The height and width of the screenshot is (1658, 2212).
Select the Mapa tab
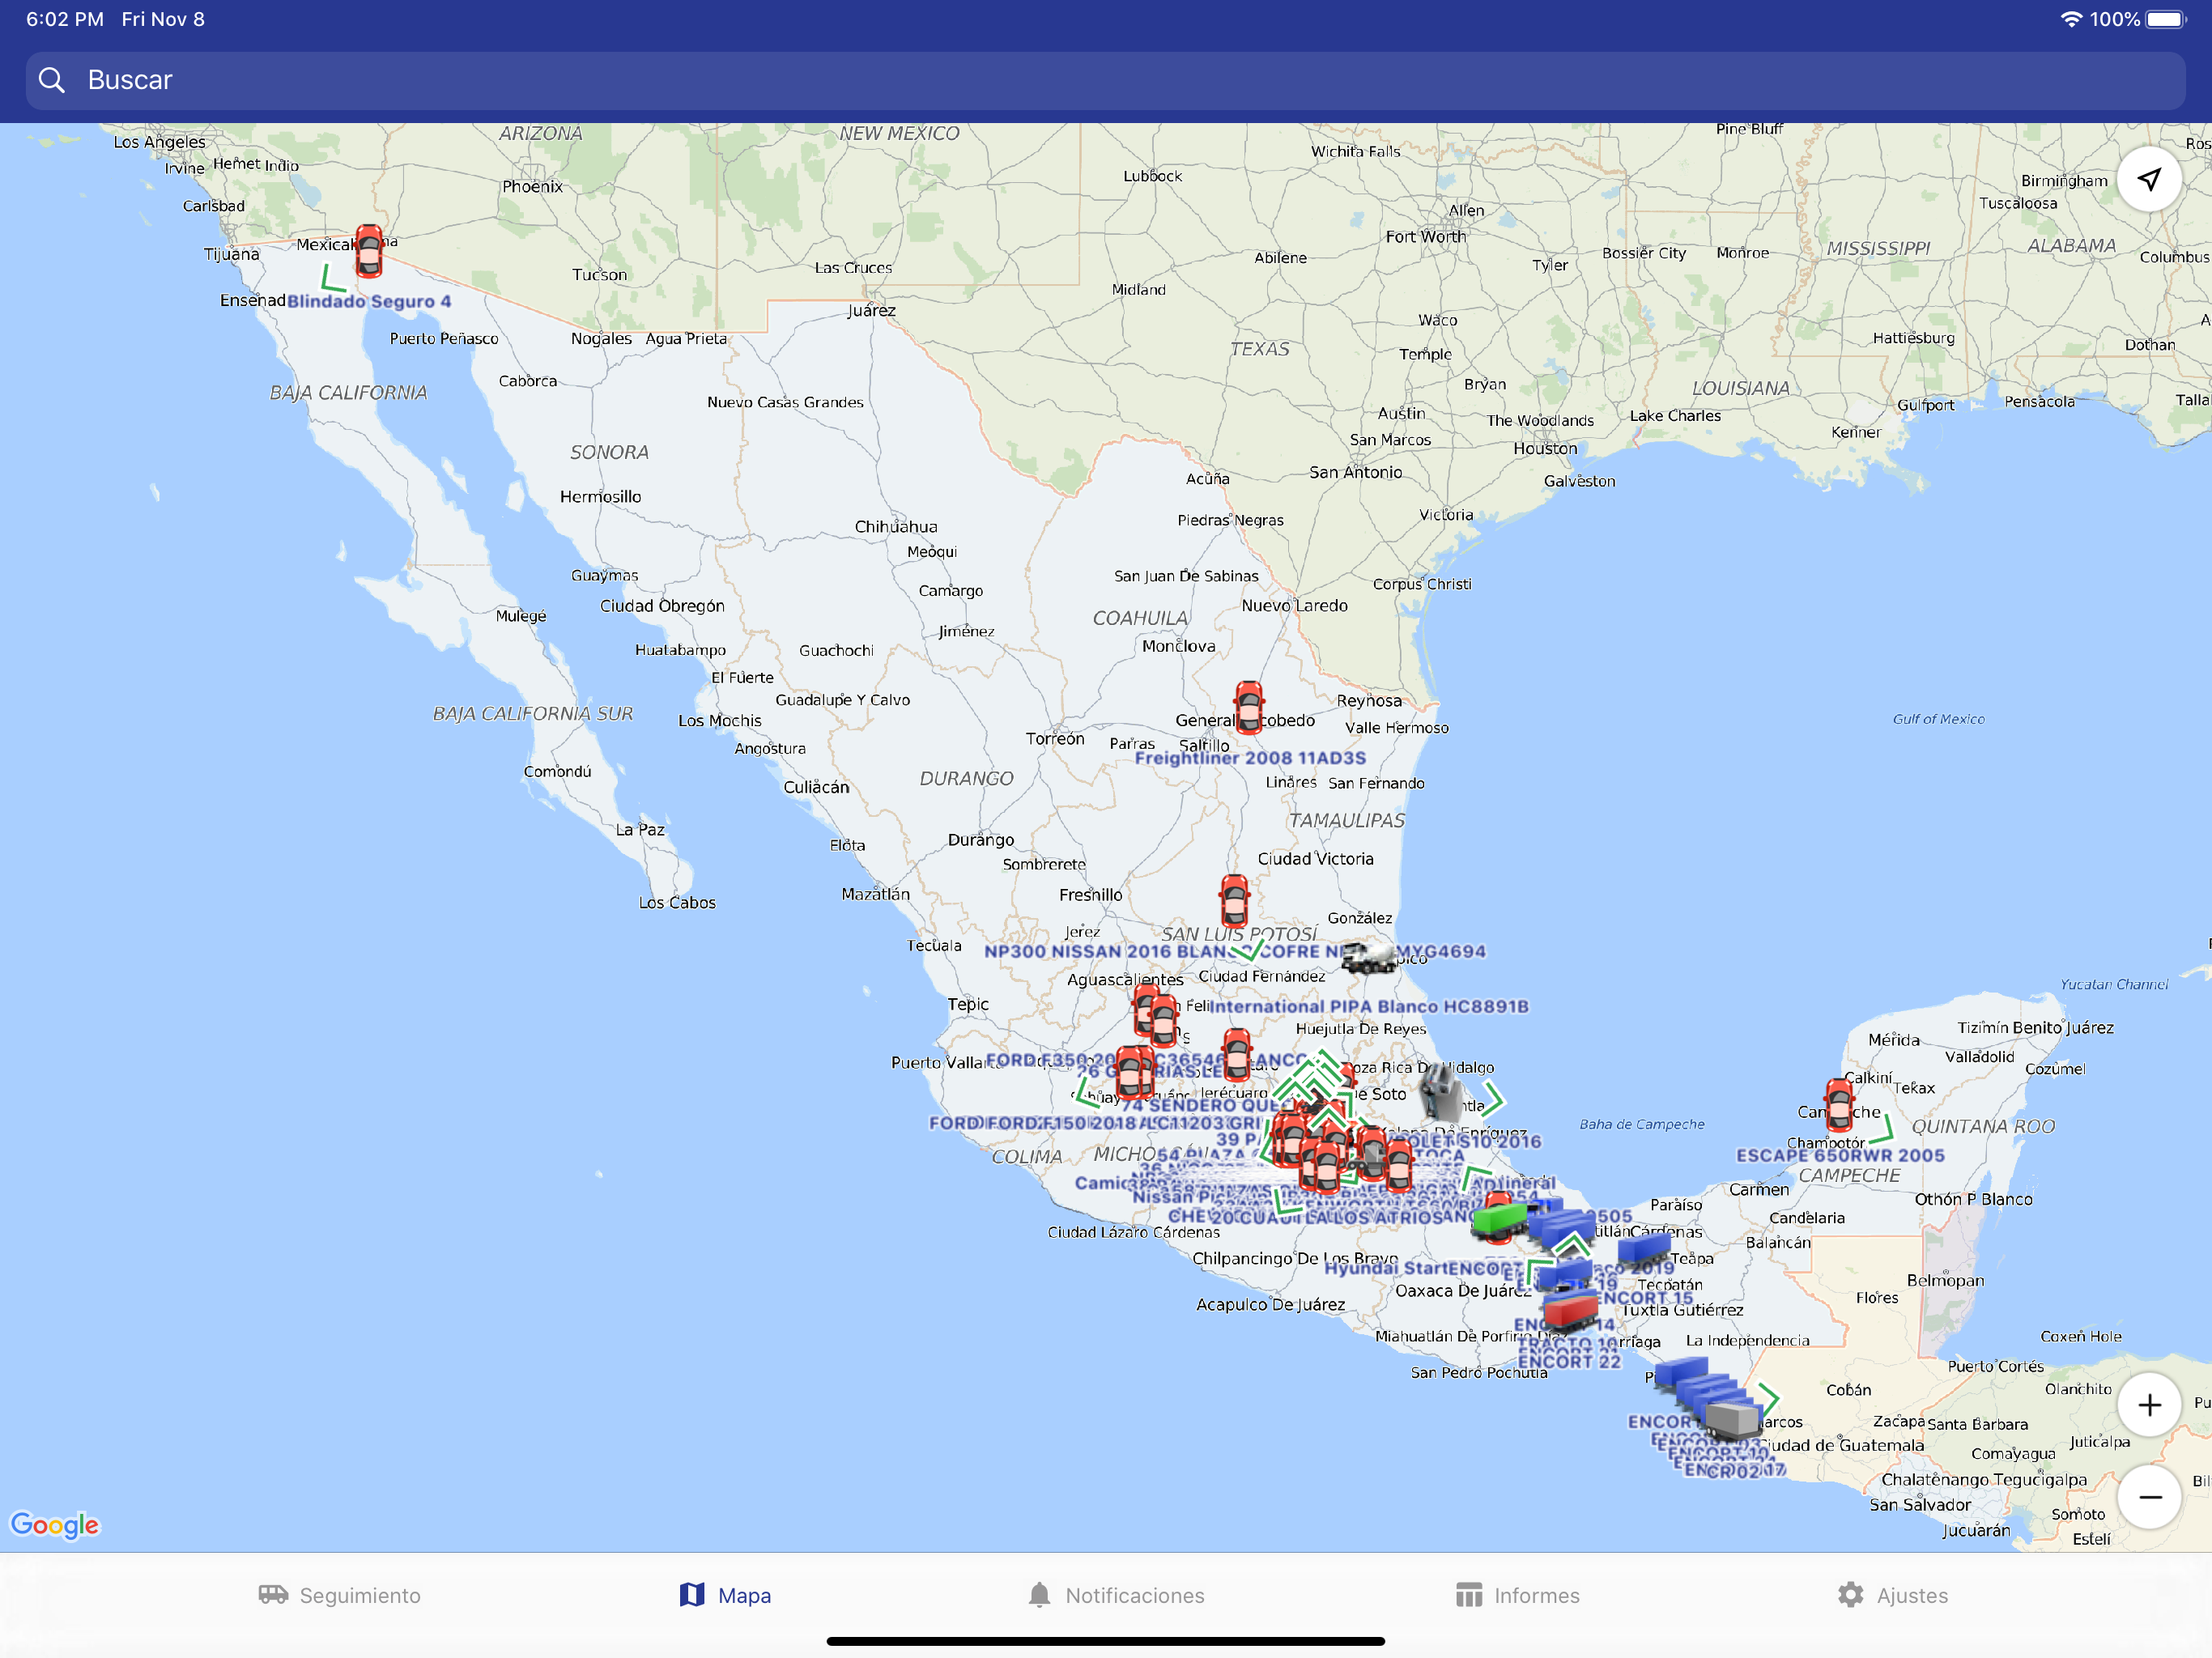[x=725, y=1595]
